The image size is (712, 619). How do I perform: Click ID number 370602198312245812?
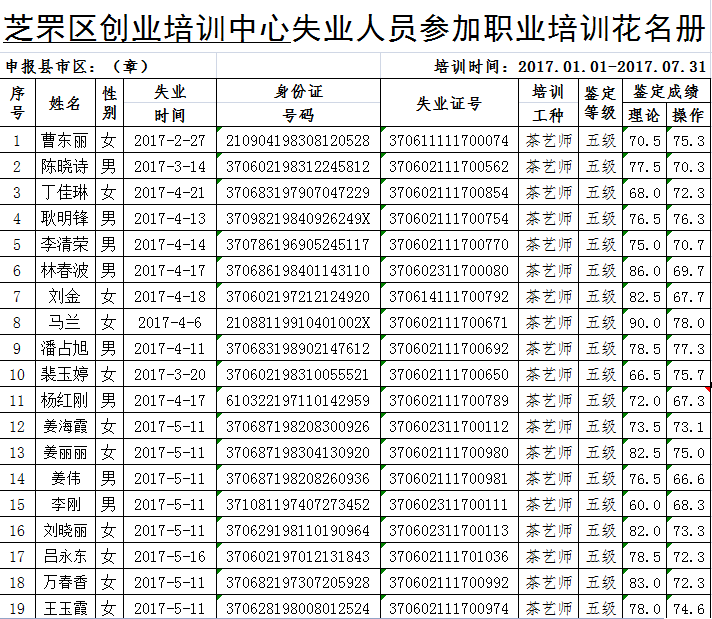pyautogui.click(x=298, y=166)
